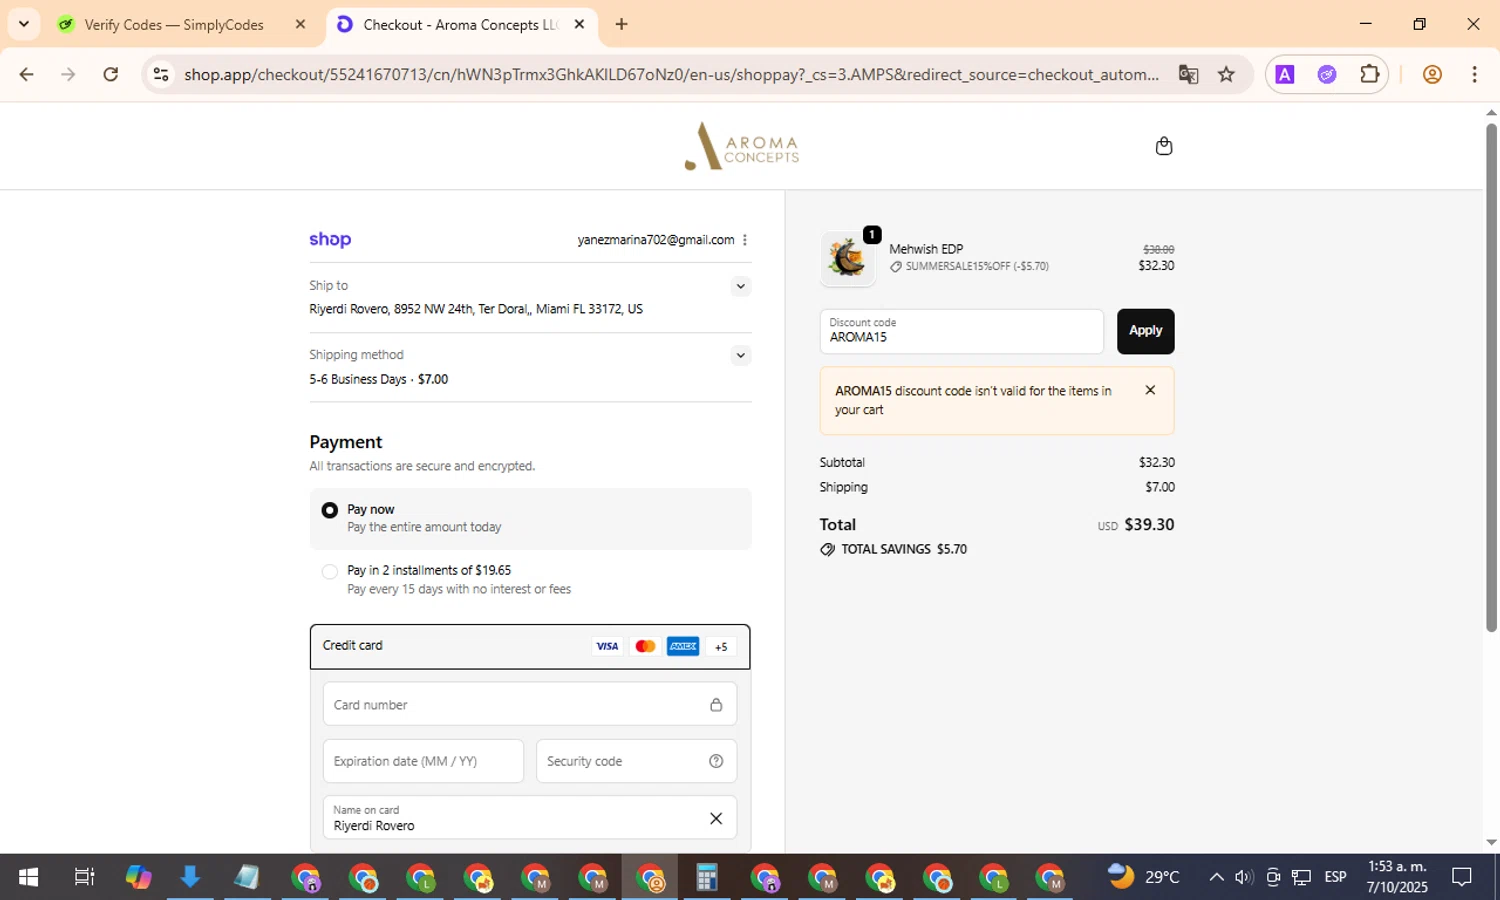The image size is (1500, 900).
Task: Focus the Security code field
Action: (x=636, y=761)
